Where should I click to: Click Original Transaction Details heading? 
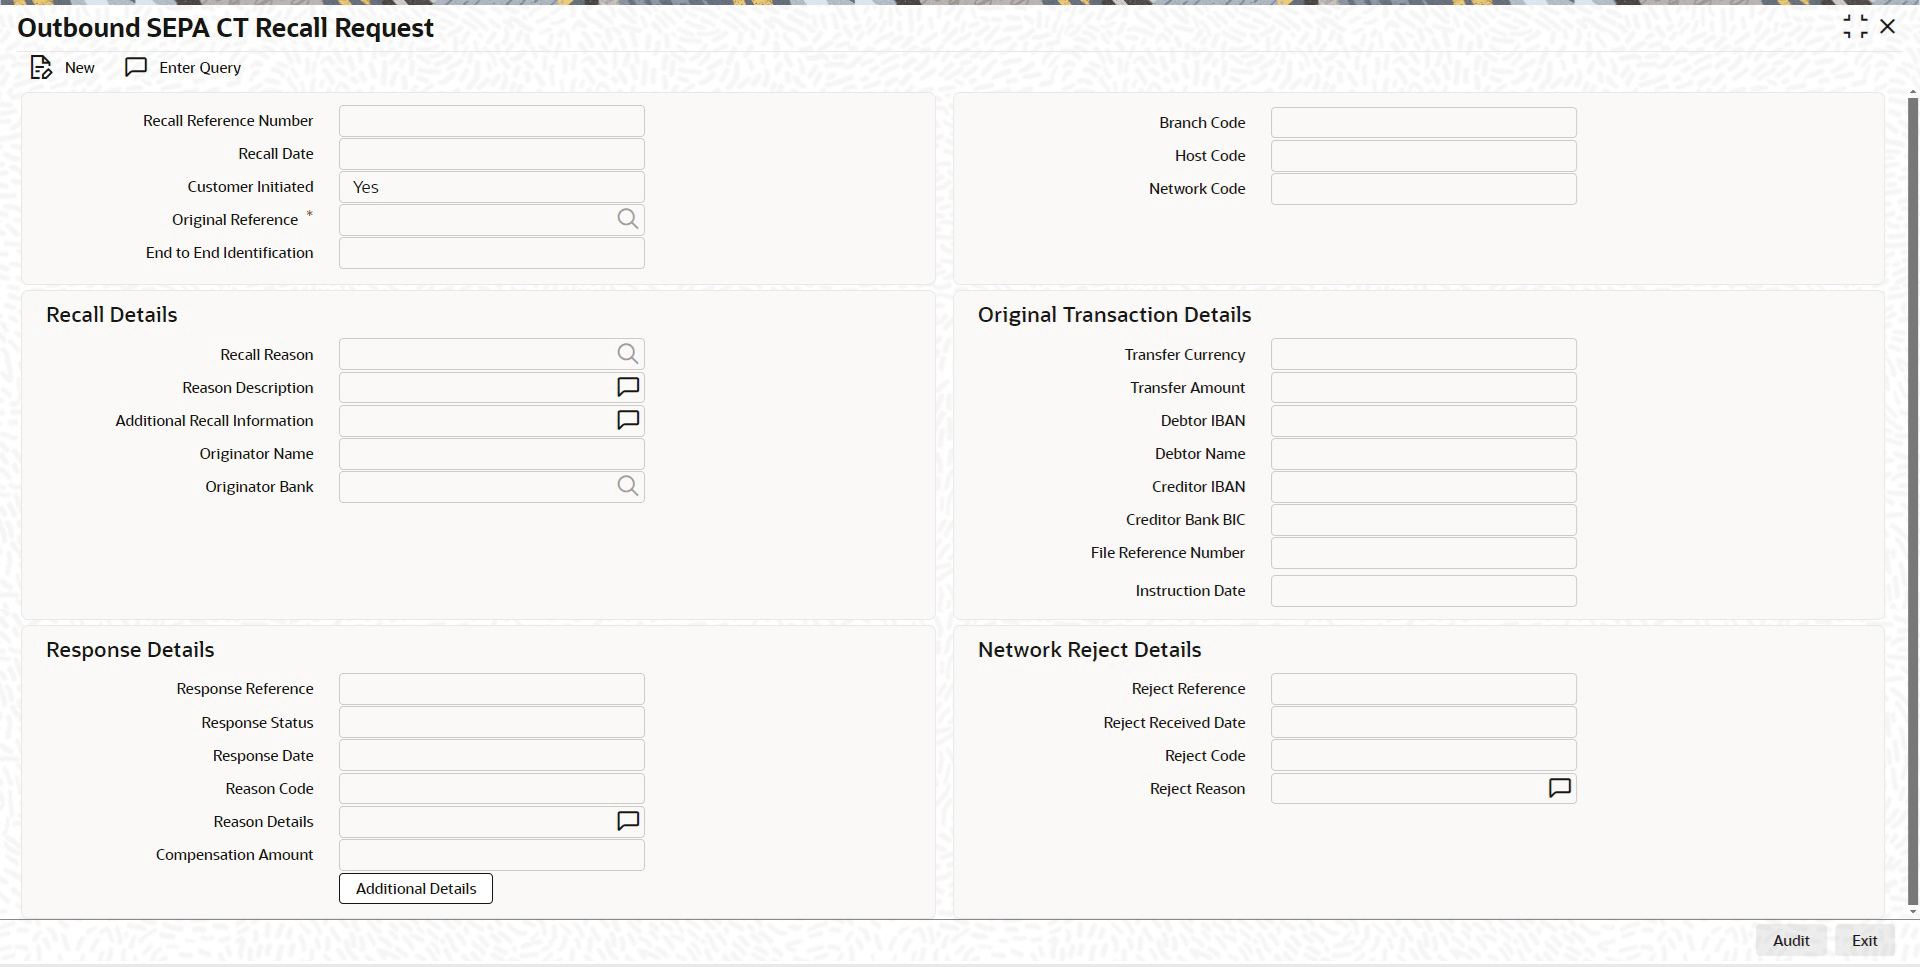(x=1114, y=315)
